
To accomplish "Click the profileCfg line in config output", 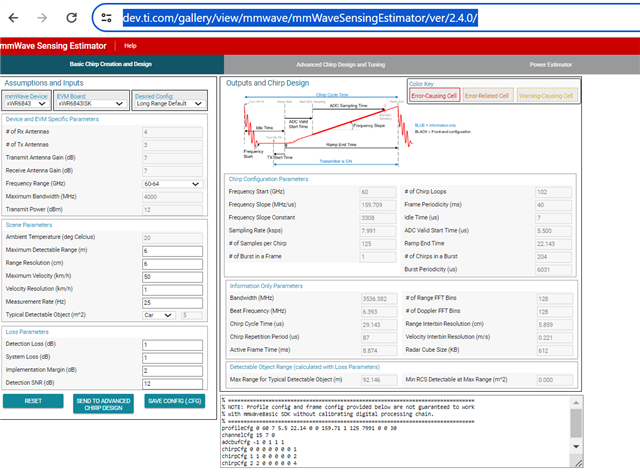I will point(309,429).
